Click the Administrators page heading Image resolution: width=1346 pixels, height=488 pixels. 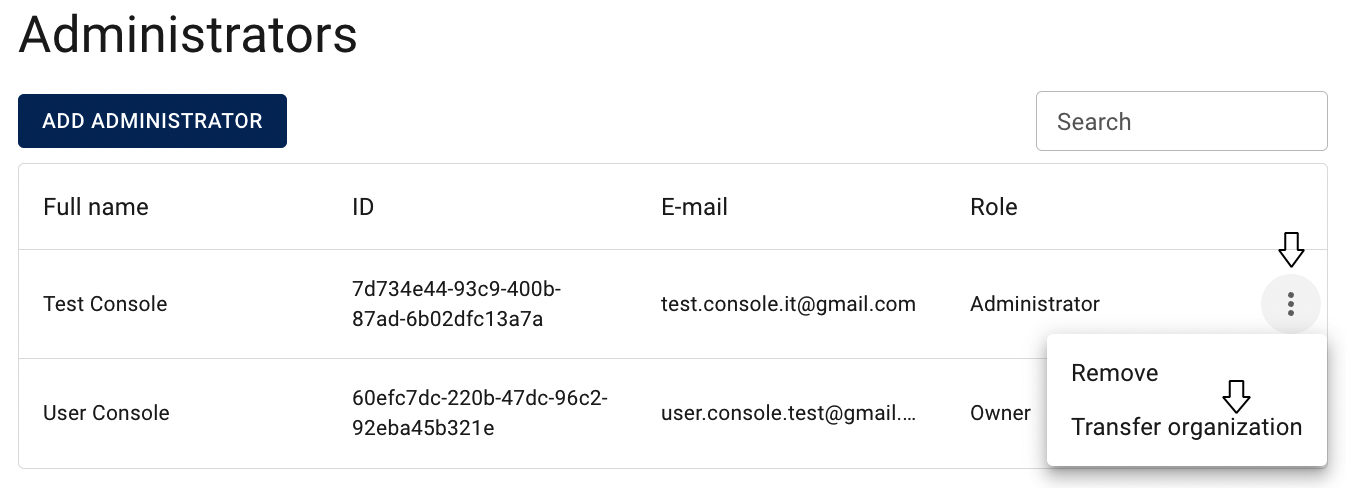click(188, 35)
